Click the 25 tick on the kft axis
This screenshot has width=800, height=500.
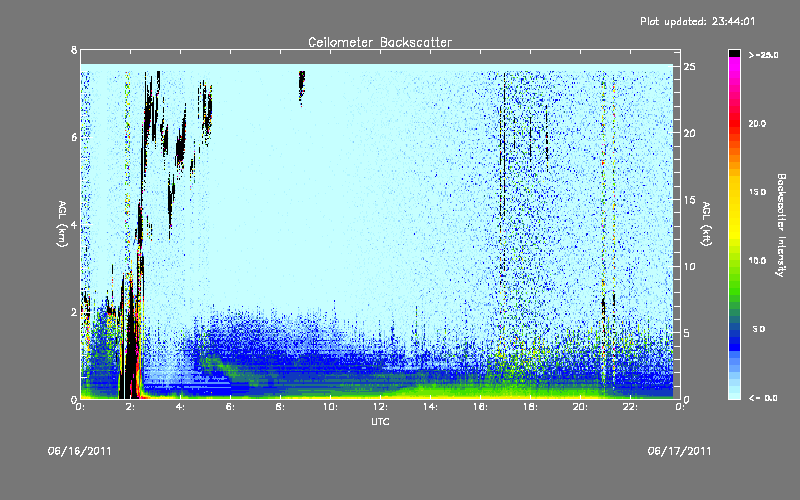click(690, 67)
